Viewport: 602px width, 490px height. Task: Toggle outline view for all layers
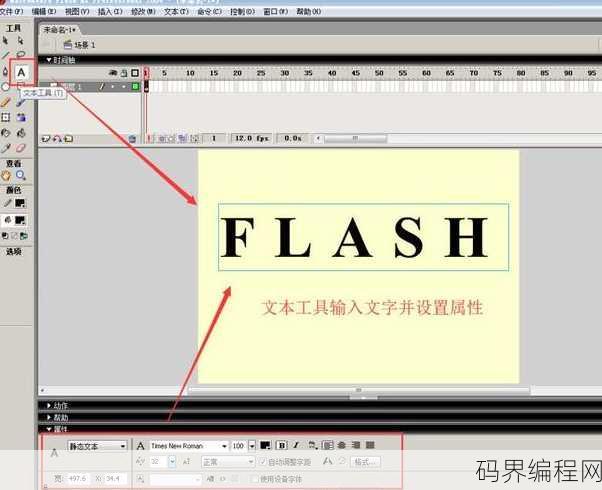(135, 73)
